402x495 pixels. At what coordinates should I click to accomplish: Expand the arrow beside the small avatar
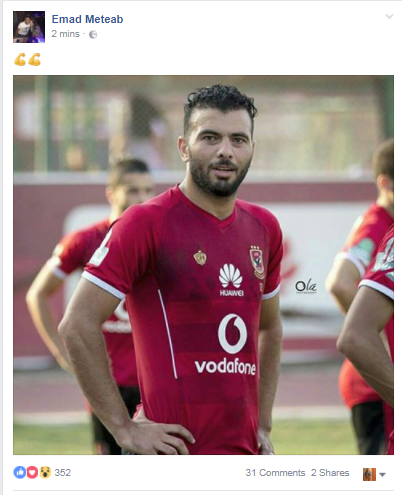[383, 474]
